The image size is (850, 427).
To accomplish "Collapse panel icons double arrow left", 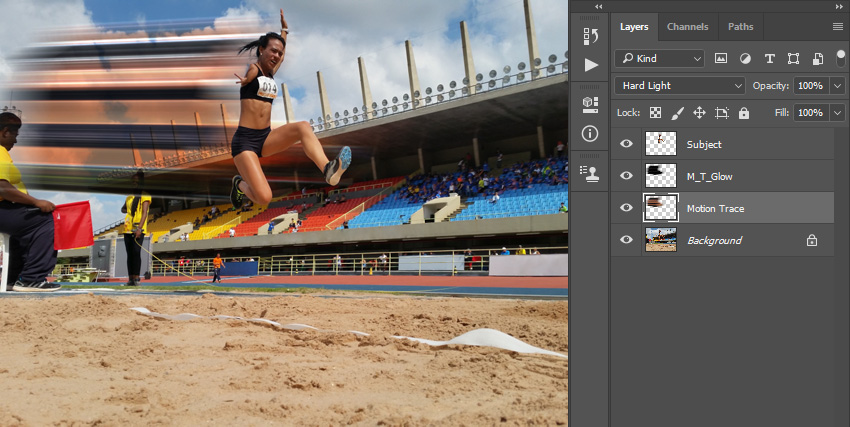I will click(x=598, y=7).
